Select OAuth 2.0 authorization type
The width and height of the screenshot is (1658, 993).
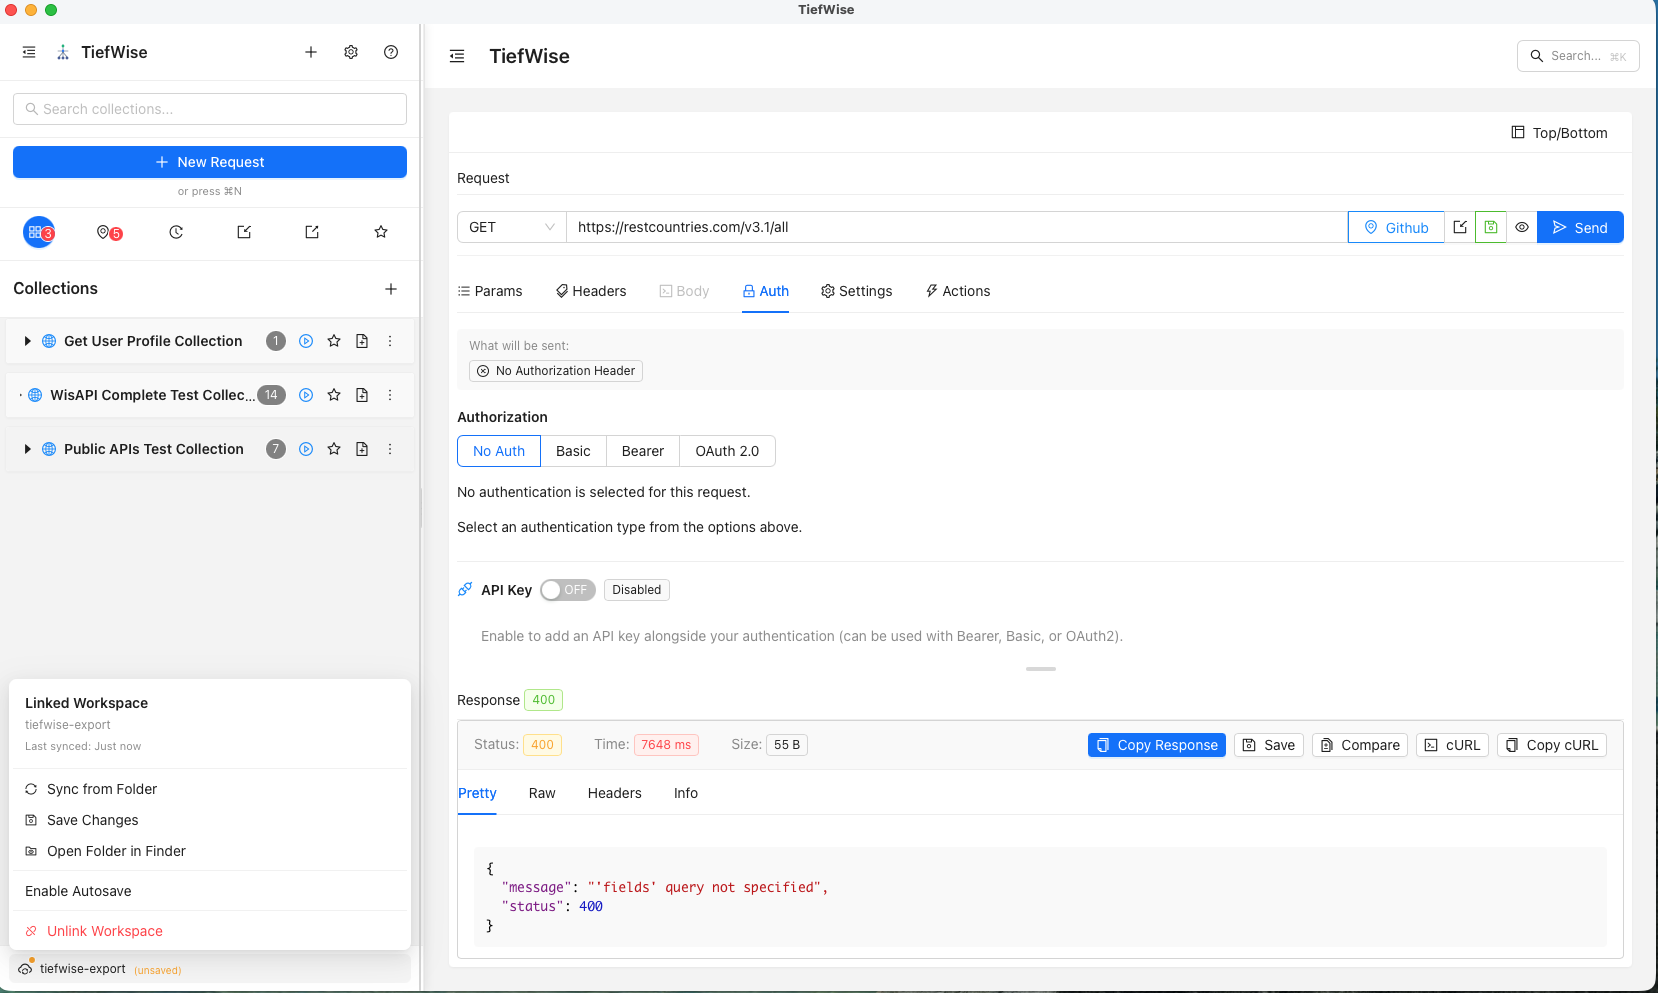(727, 451)
